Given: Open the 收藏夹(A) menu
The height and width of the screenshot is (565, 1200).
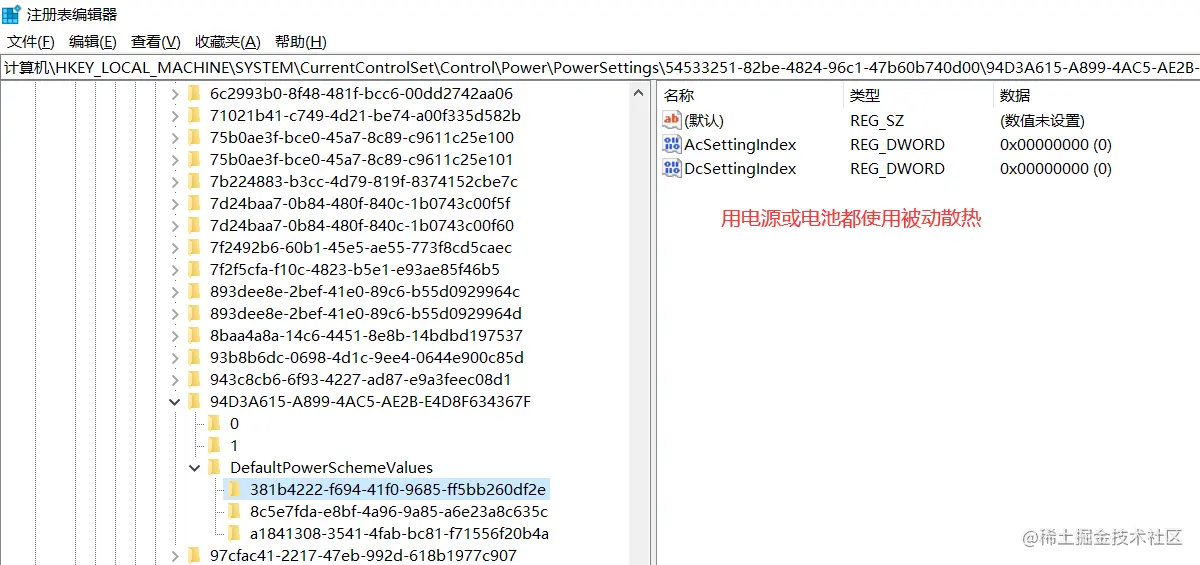Looking at the screenshot, I should 227,42.
